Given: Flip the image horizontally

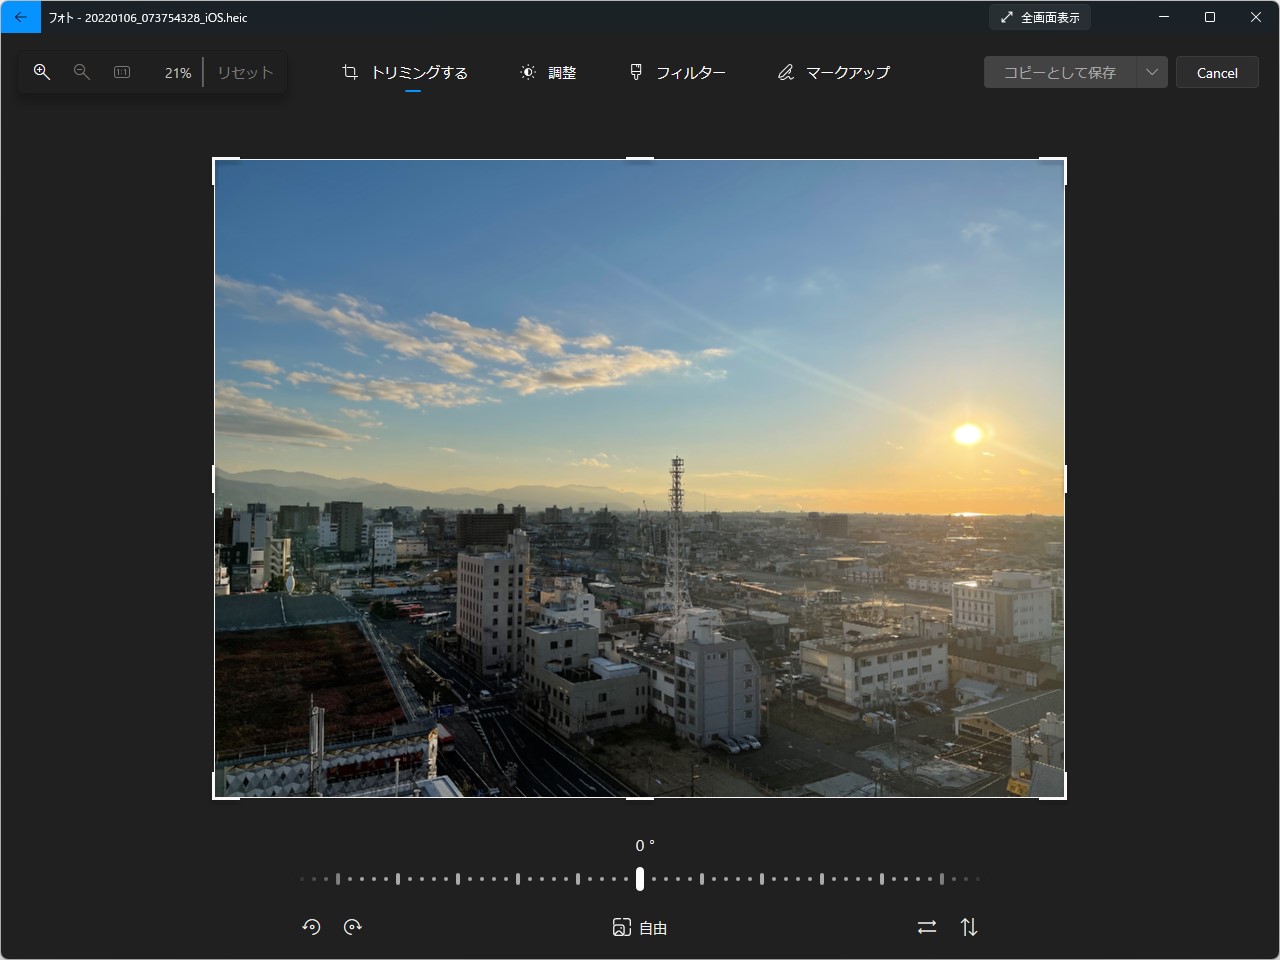Looking at the screenshot, I should tap(927, 927).
